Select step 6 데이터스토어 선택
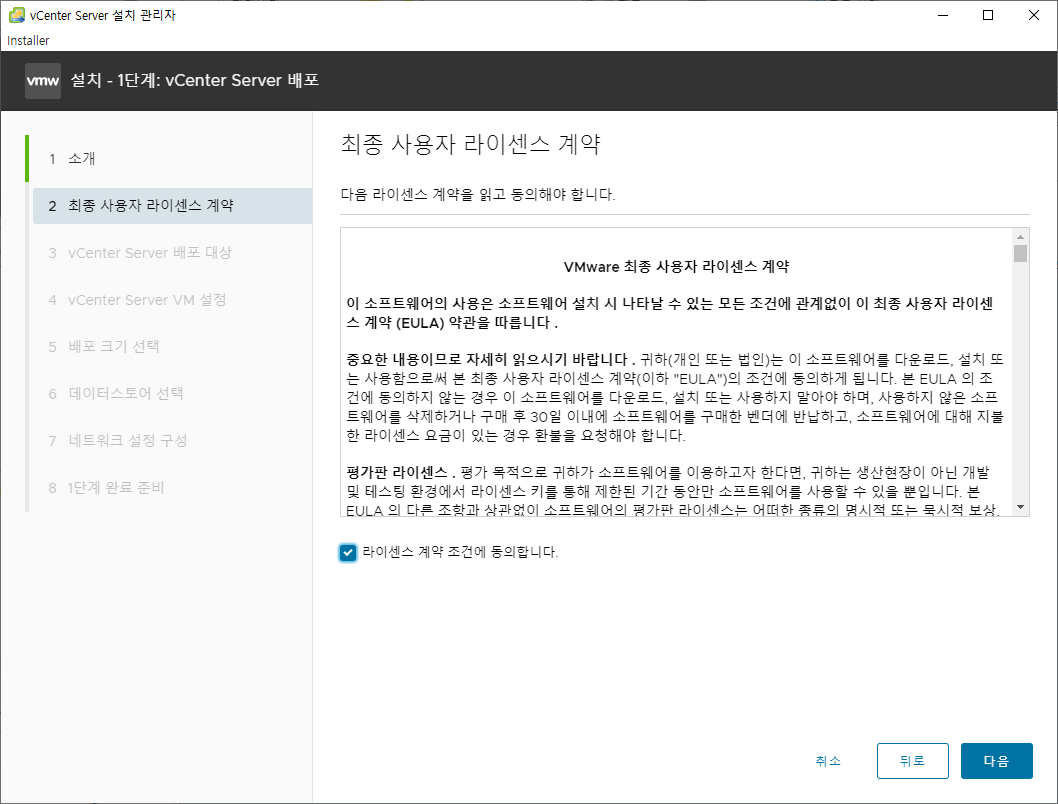 pyautogui.click(x=116, y=393)
